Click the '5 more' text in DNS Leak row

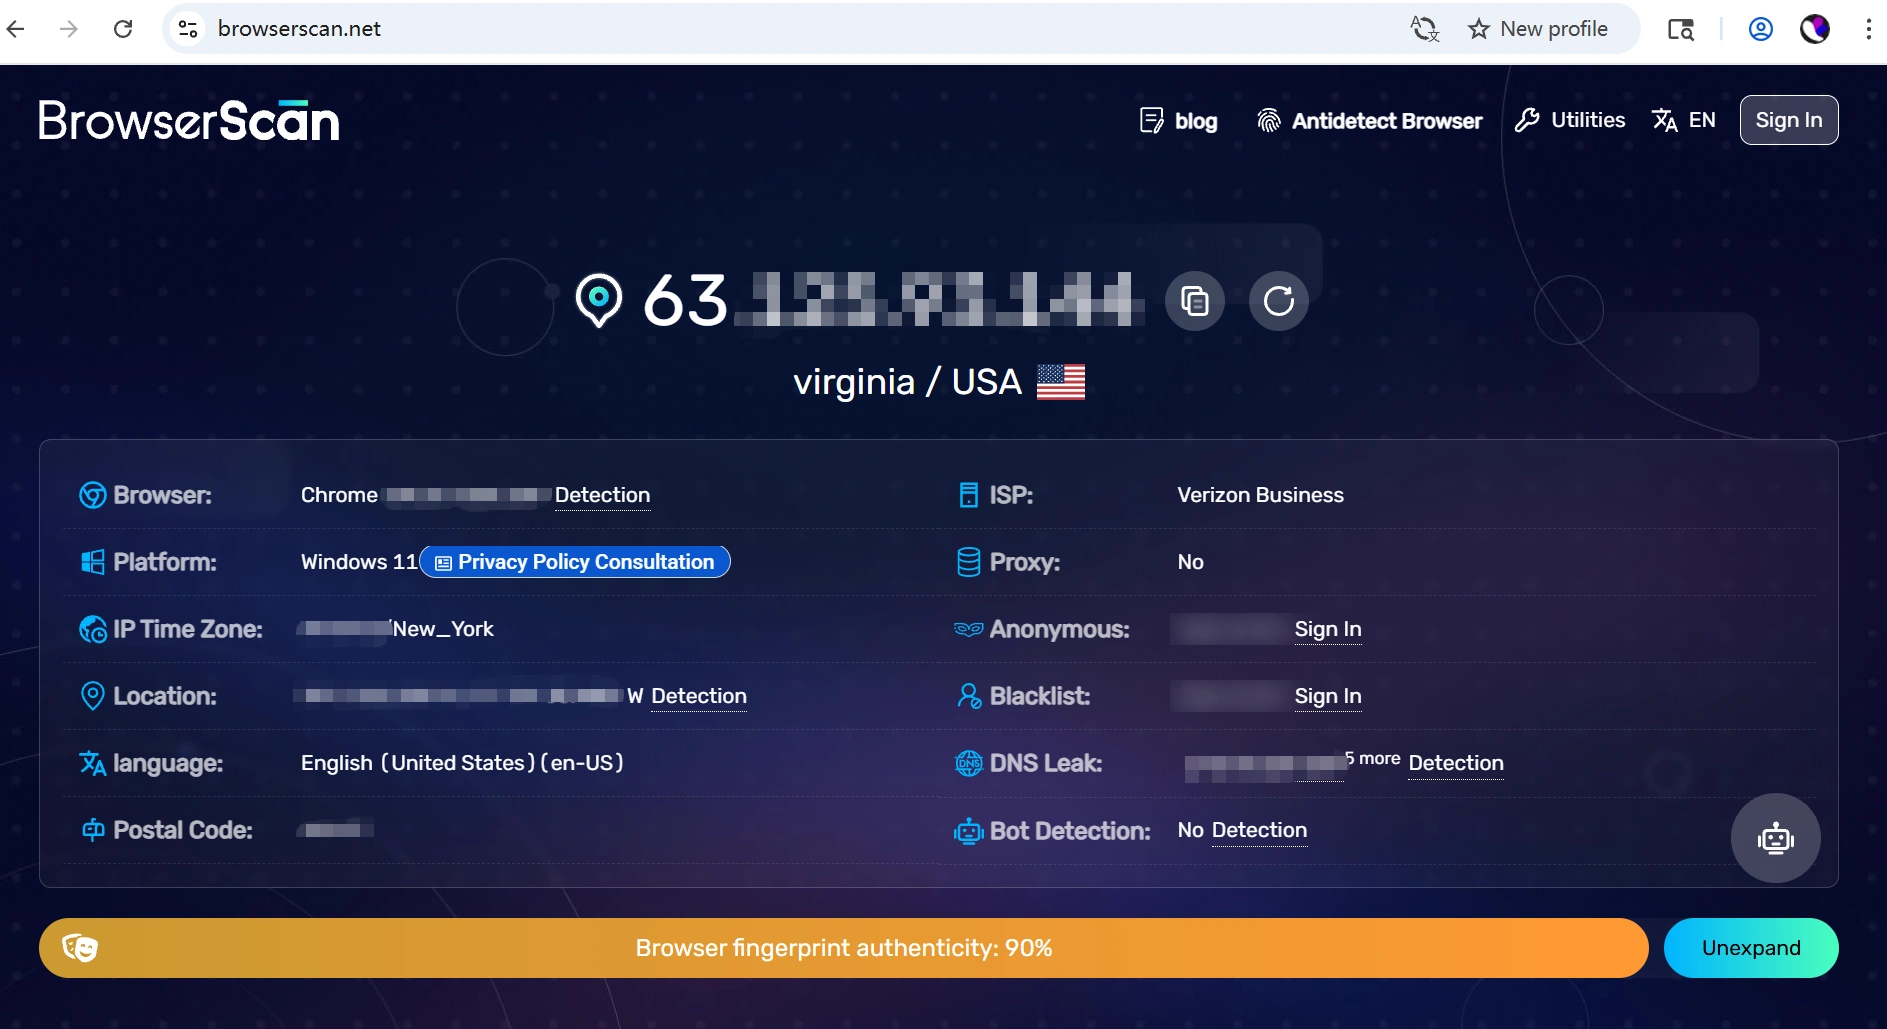pos(1372,759)
